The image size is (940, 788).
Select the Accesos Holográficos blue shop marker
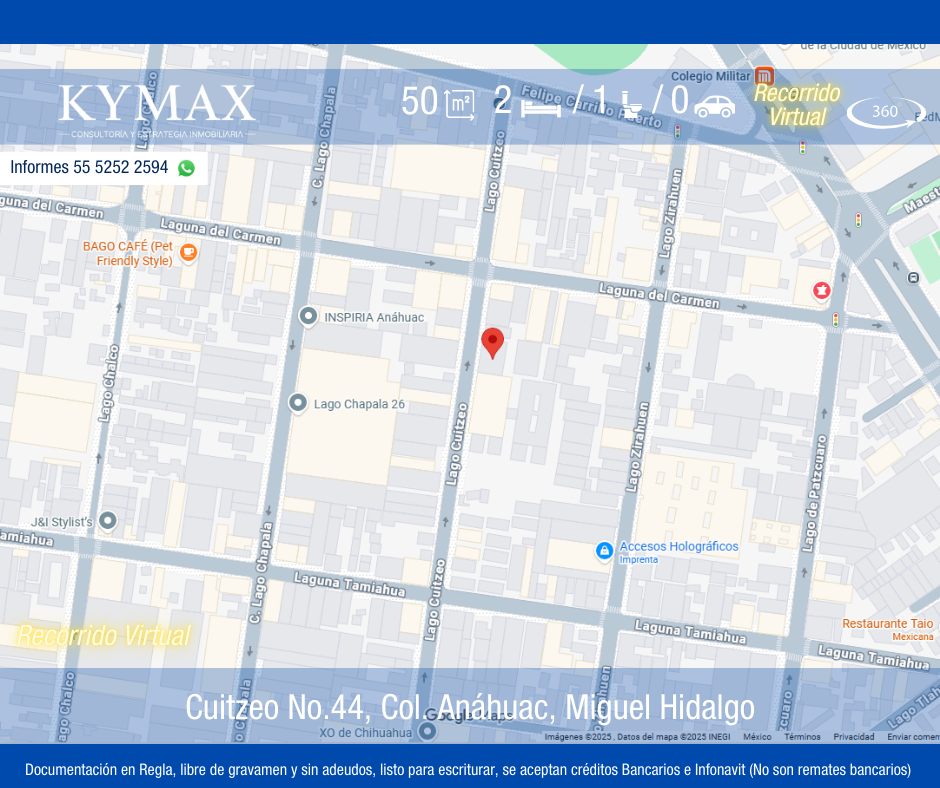[x=604, y=551]
